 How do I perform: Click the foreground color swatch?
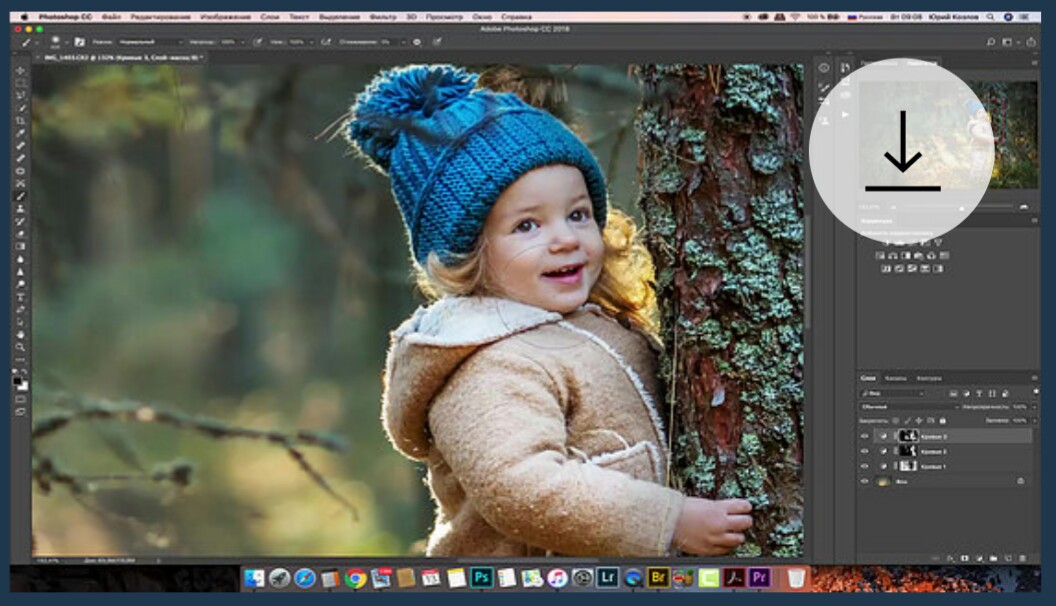click(18, 382)
